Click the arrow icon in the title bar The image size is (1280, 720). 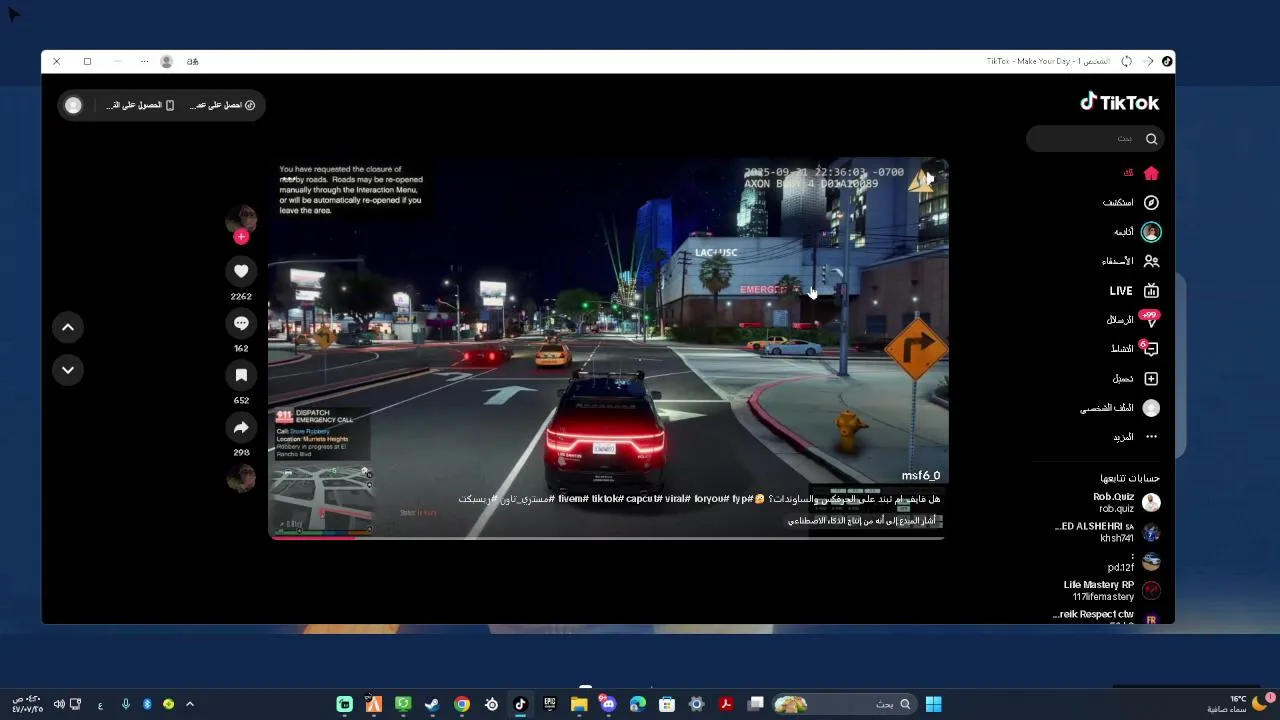[1148, 61]
